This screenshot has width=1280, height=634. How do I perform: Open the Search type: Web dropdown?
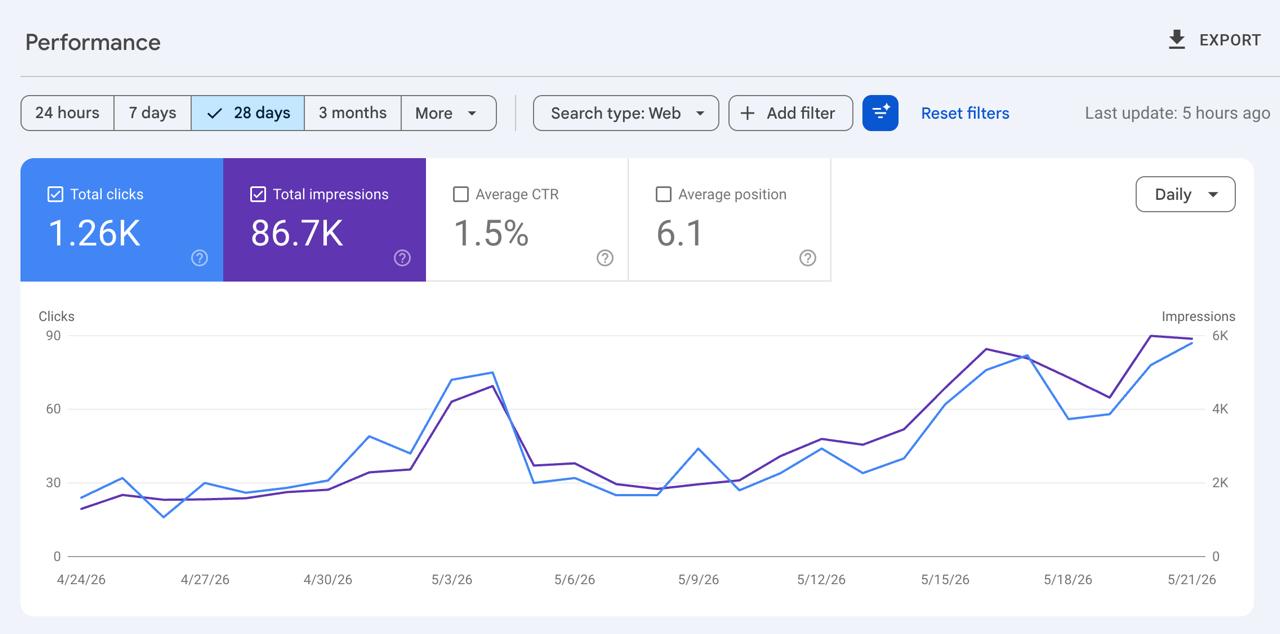626,113
